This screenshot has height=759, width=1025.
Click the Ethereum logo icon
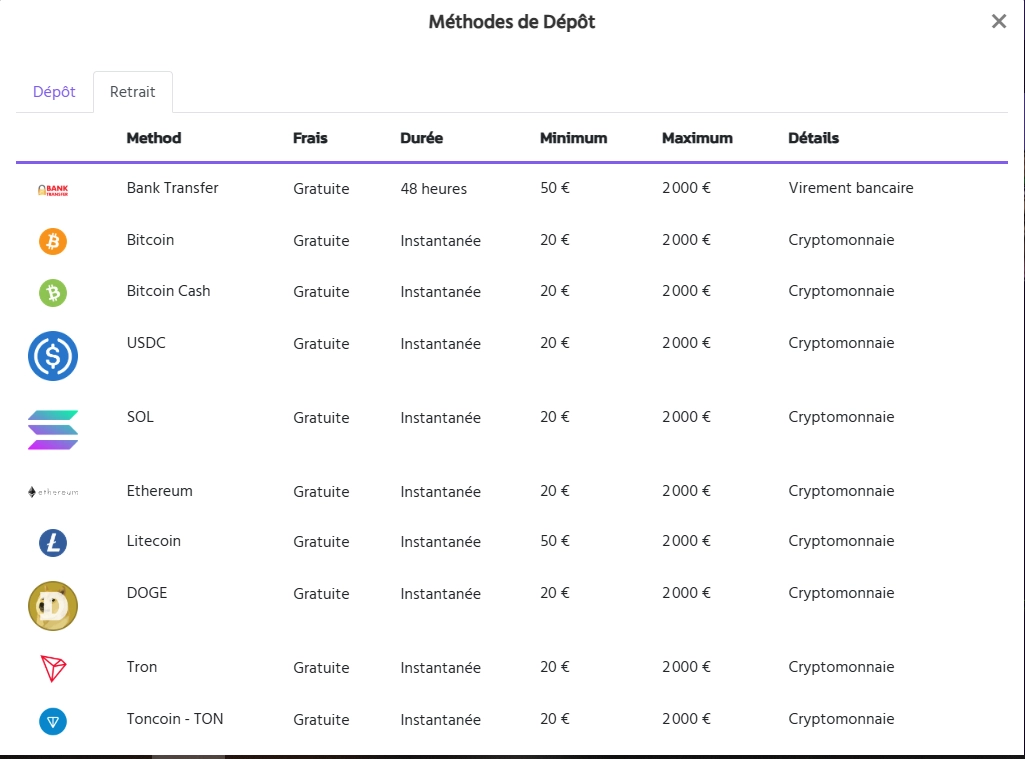(x=53, y=492)
